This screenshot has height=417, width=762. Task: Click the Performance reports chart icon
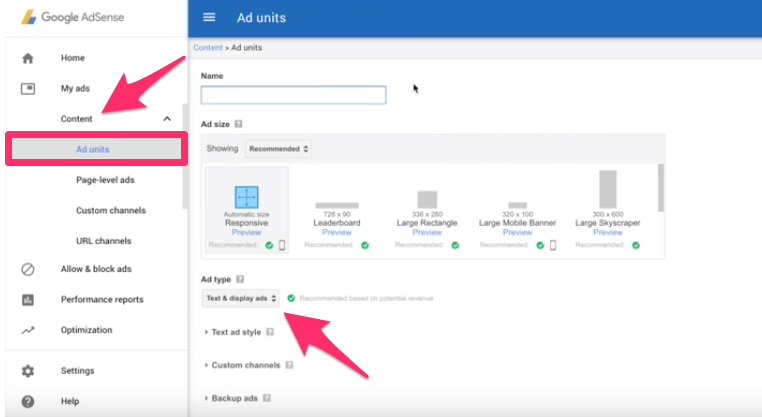28,300
